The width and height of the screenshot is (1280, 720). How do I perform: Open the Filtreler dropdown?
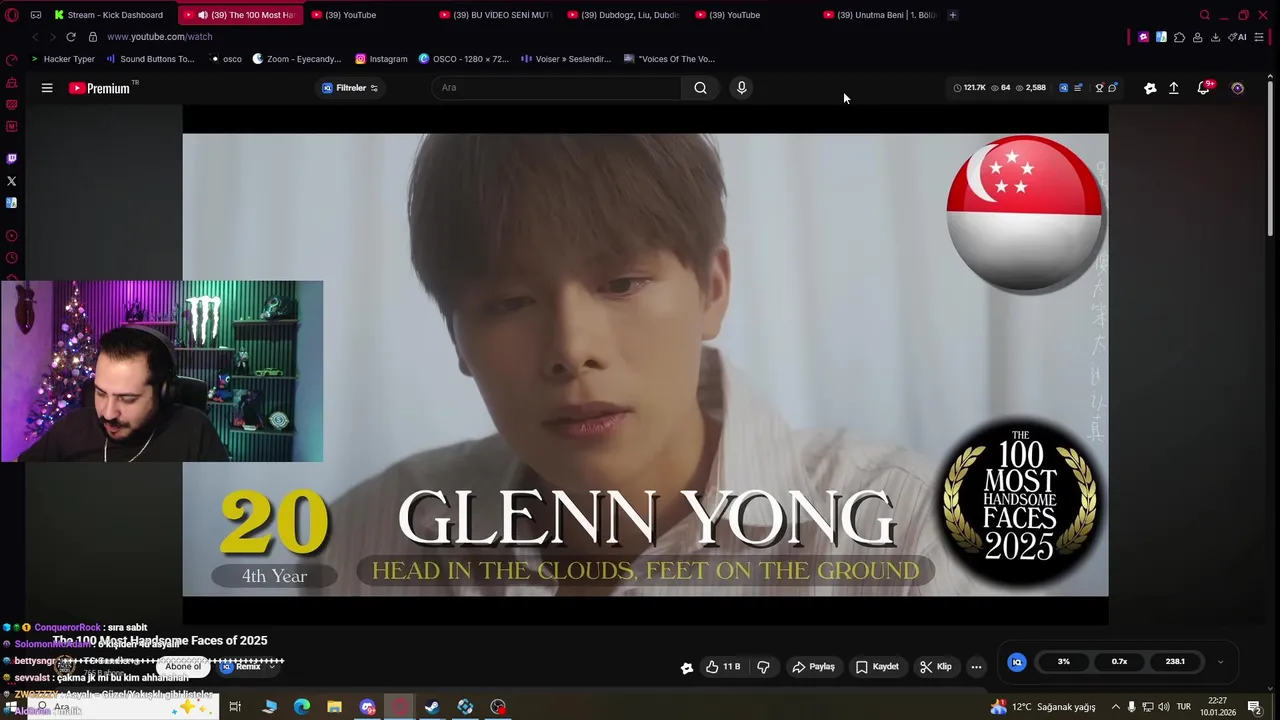click(x=350, y=88)
